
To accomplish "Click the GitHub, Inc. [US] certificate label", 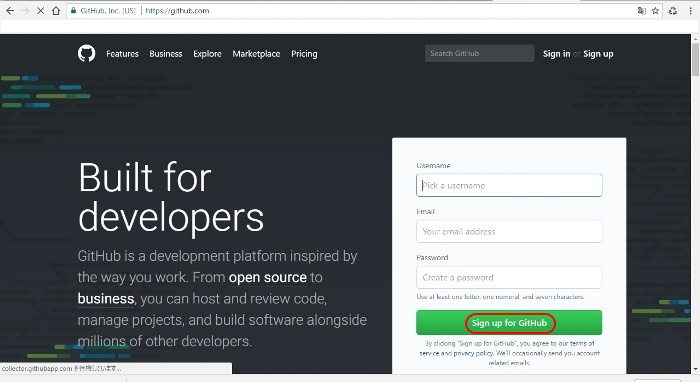I will click(108, 11).
